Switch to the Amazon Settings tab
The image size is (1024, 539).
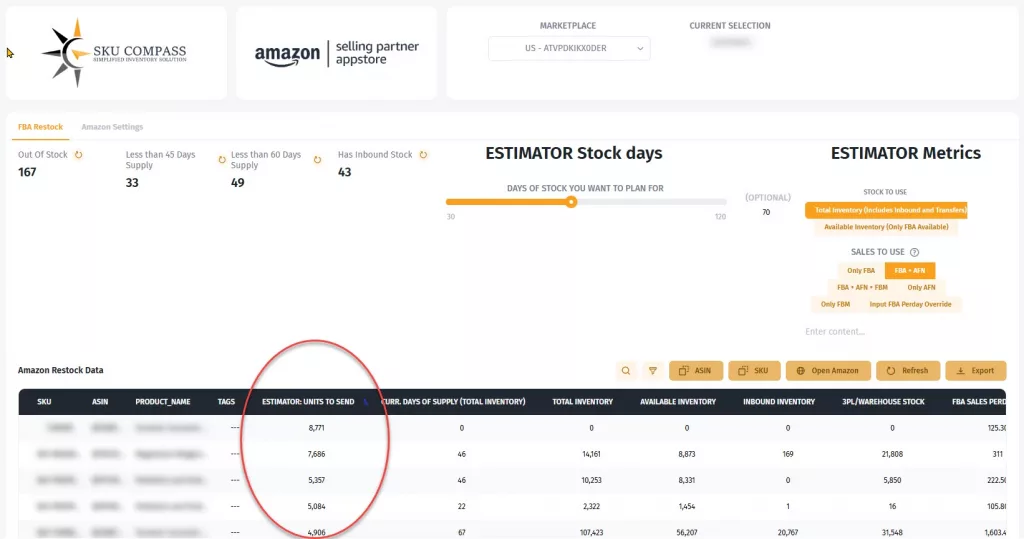tap(112, 127)
